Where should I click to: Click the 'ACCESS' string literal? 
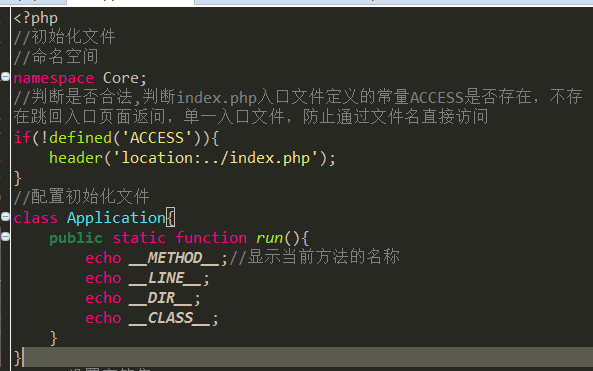point(157,138)
